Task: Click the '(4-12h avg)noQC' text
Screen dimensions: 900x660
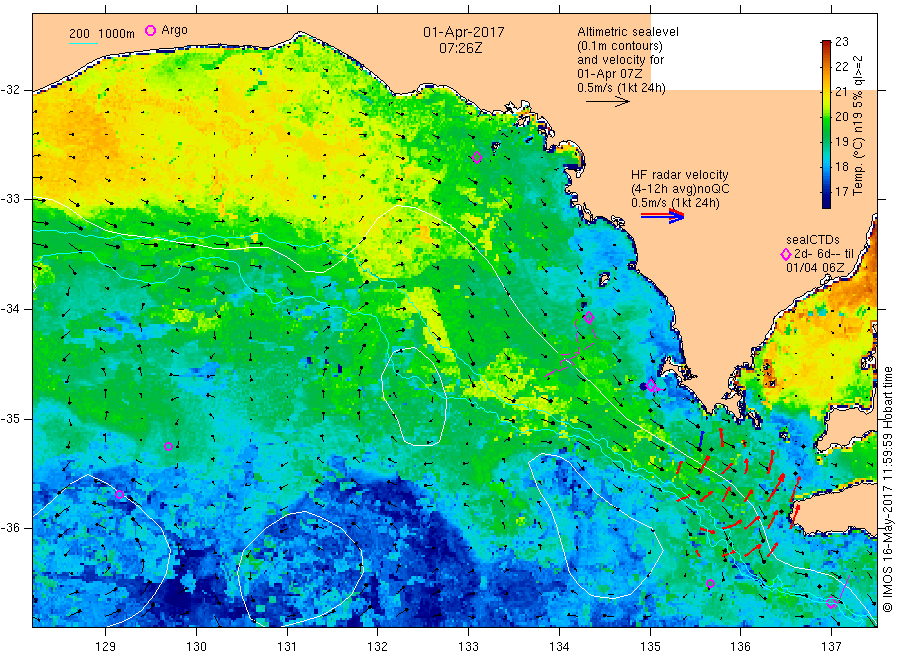Action: click(680, 189)
